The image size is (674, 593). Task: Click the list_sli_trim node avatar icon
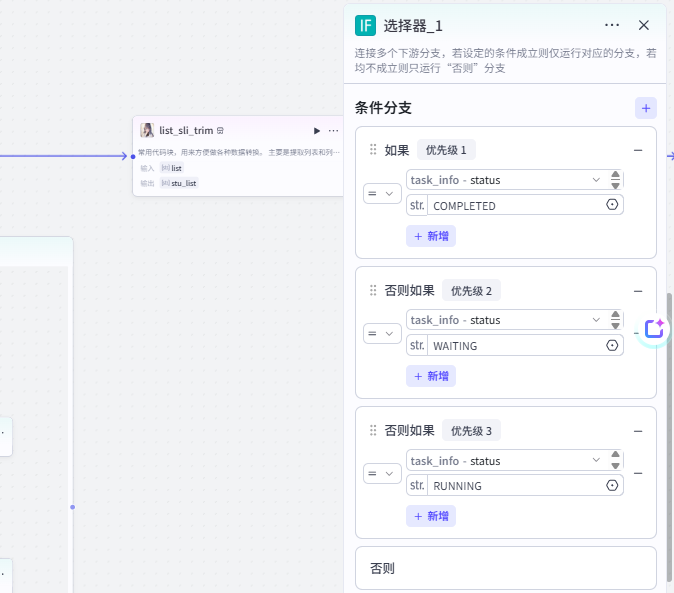147,130
